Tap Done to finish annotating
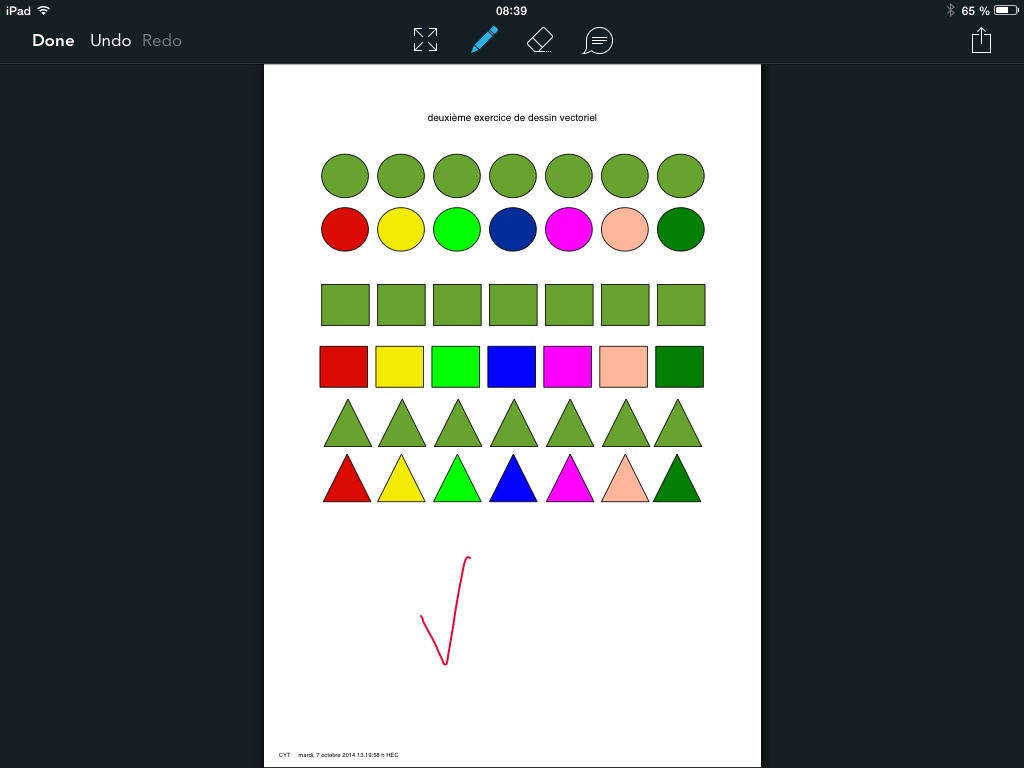 click(53, 40)
